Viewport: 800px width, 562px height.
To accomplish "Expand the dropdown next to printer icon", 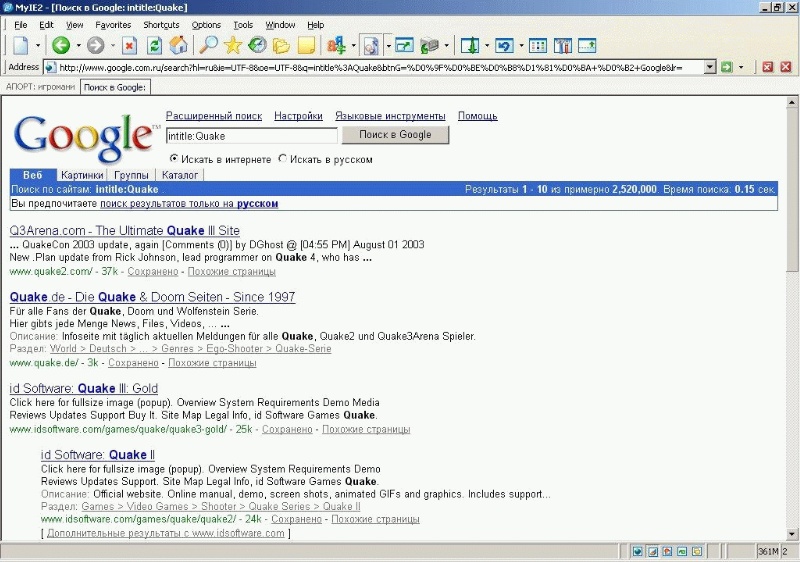I will (446, 46).
